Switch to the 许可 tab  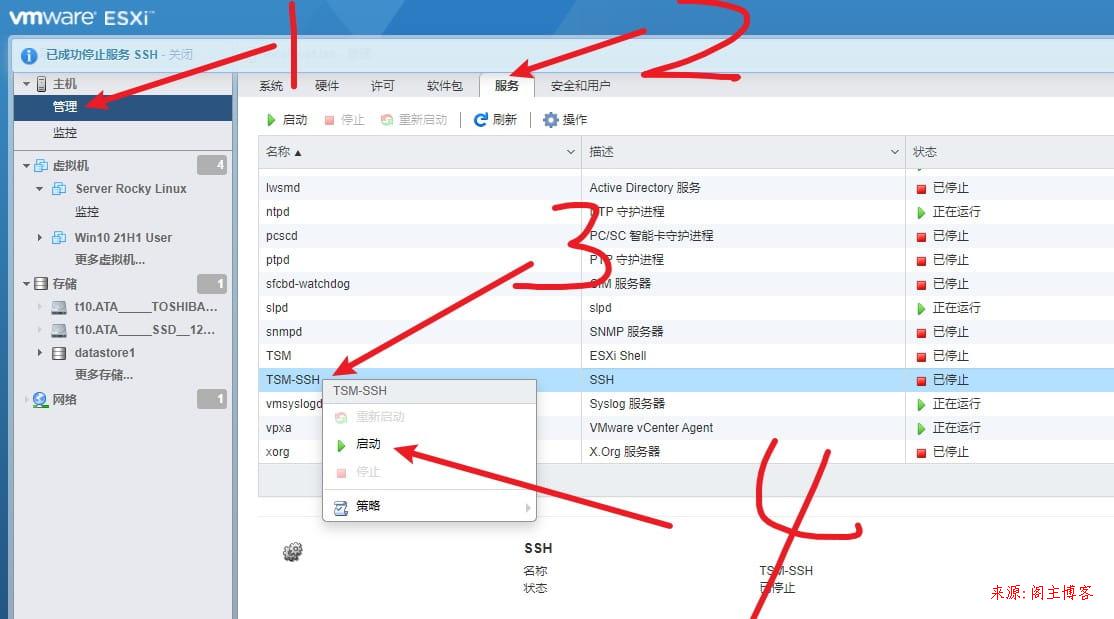point(382,86)
